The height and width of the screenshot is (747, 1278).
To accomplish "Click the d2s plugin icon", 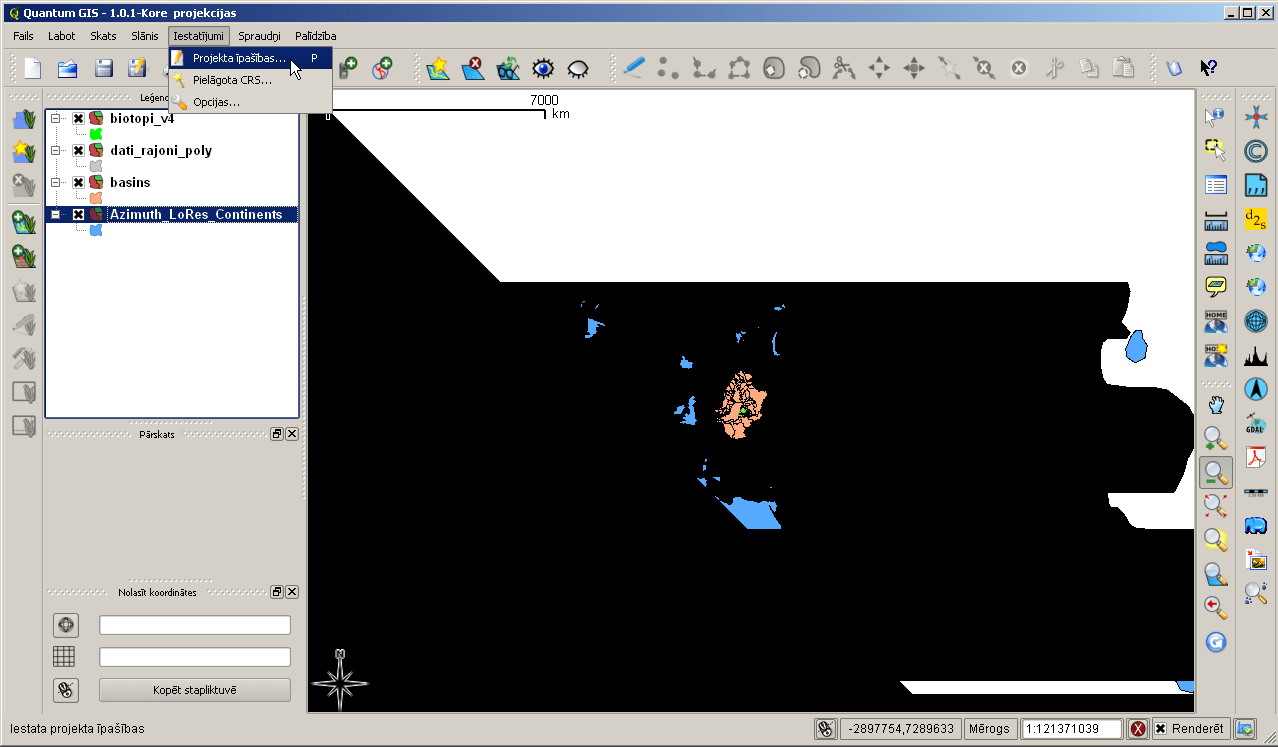I will [x=1256, y=219].
